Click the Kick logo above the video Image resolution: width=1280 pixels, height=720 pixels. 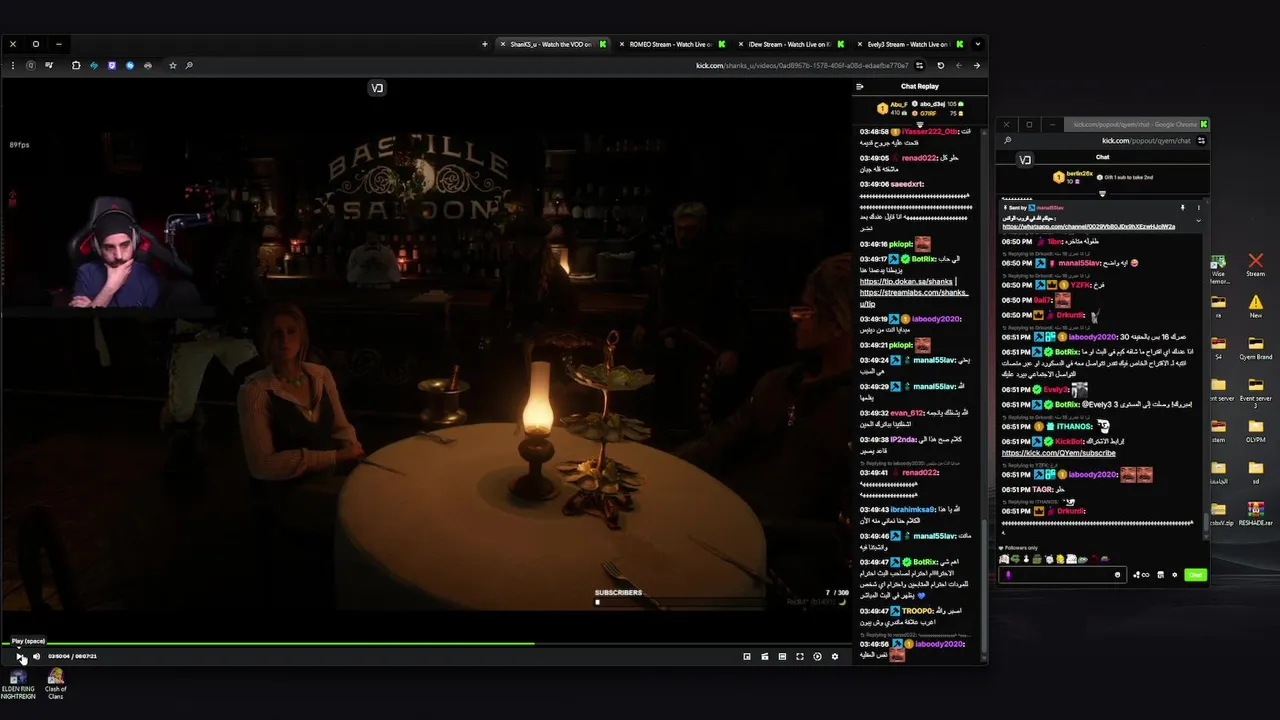click(x=377, y=88)
